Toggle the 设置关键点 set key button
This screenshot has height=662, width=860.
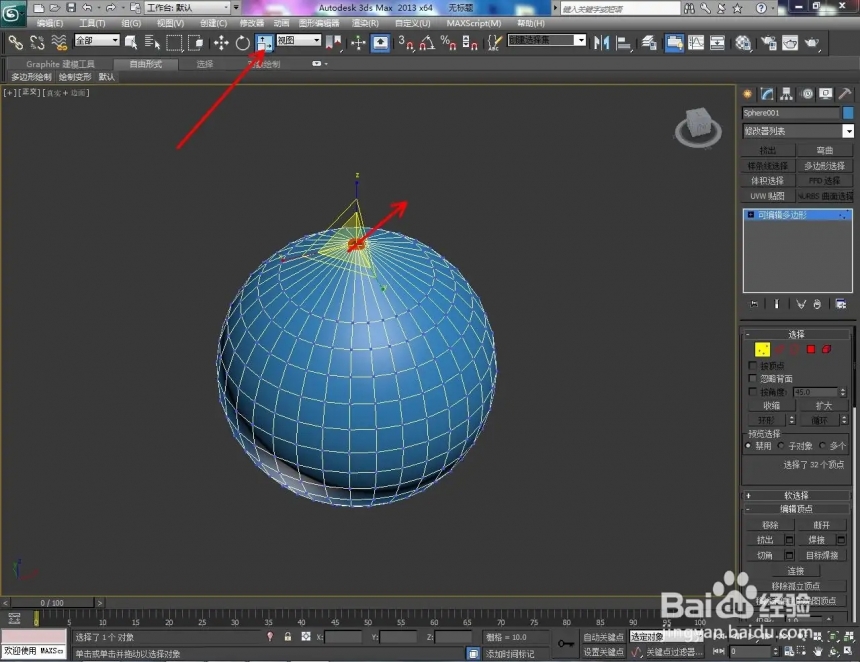point(603,652)
